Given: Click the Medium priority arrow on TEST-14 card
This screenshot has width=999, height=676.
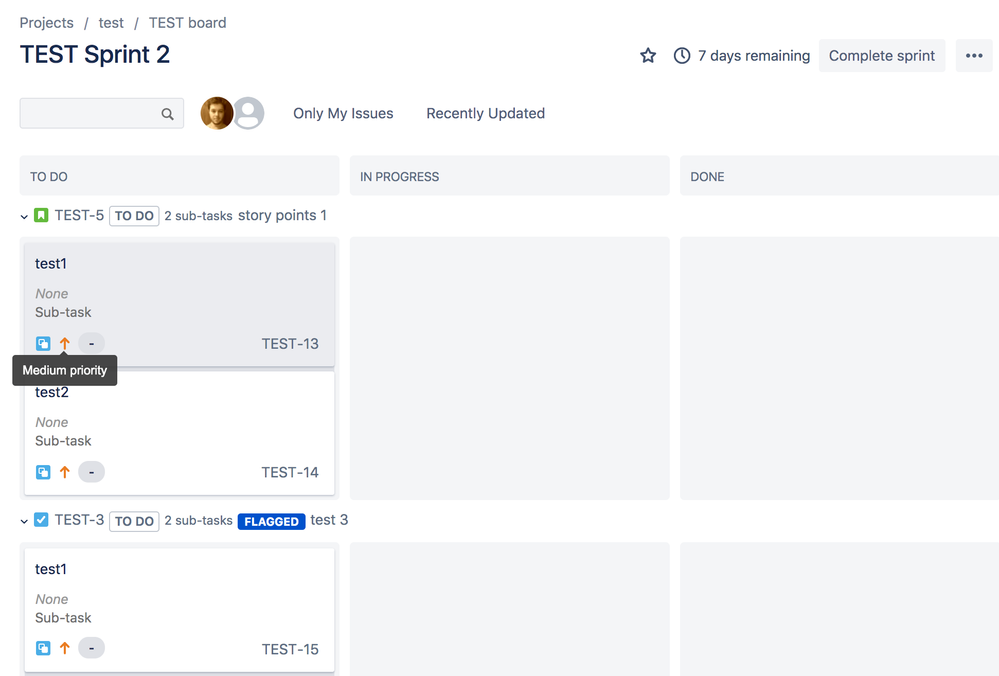Looking at the screenshot, I should tap(65, 471).
